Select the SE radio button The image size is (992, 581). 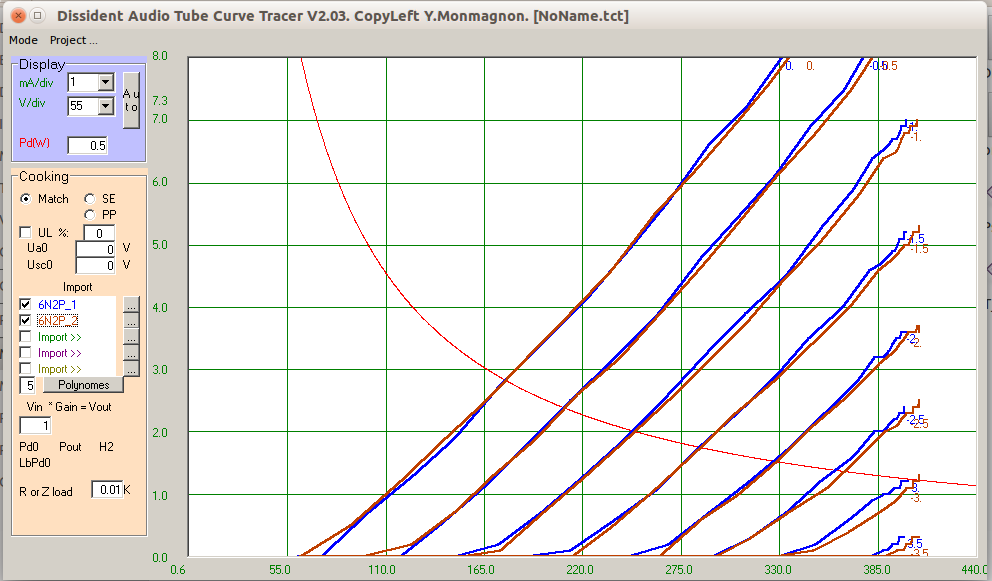[x=90, y=199]
